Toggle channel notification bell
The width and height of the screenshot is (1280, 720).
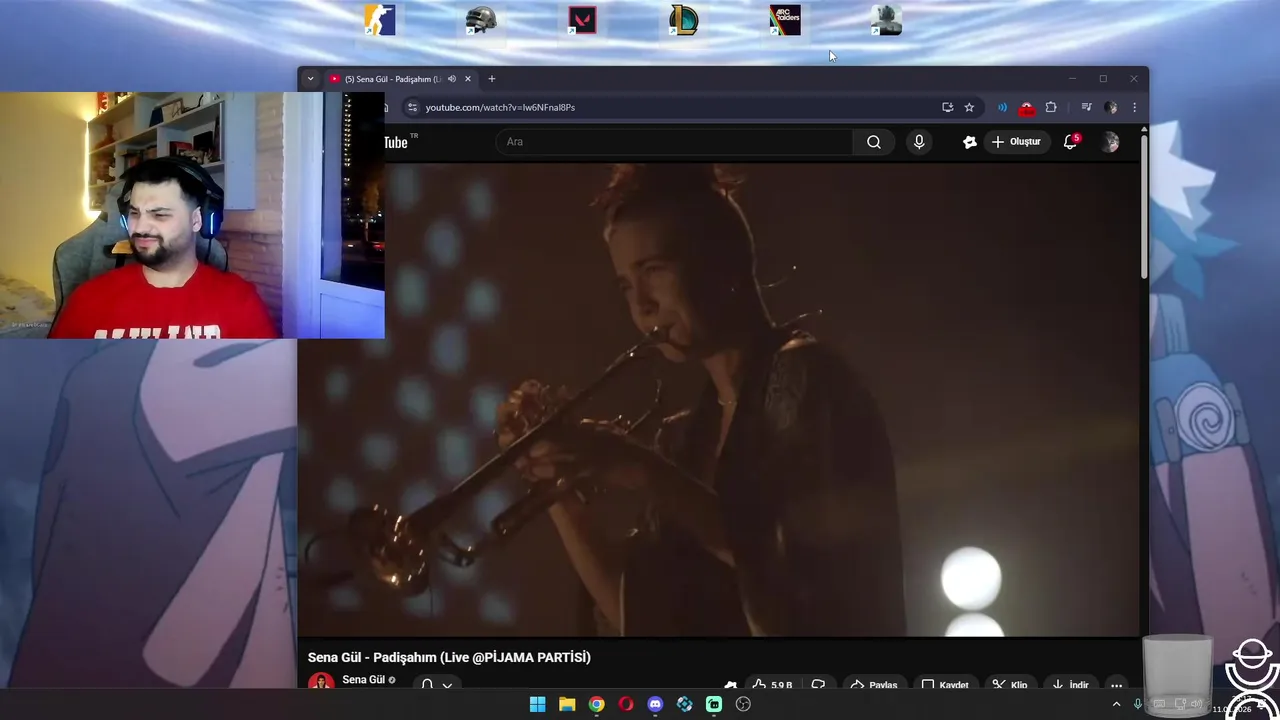pyautogui.click(x=427, y=684)
